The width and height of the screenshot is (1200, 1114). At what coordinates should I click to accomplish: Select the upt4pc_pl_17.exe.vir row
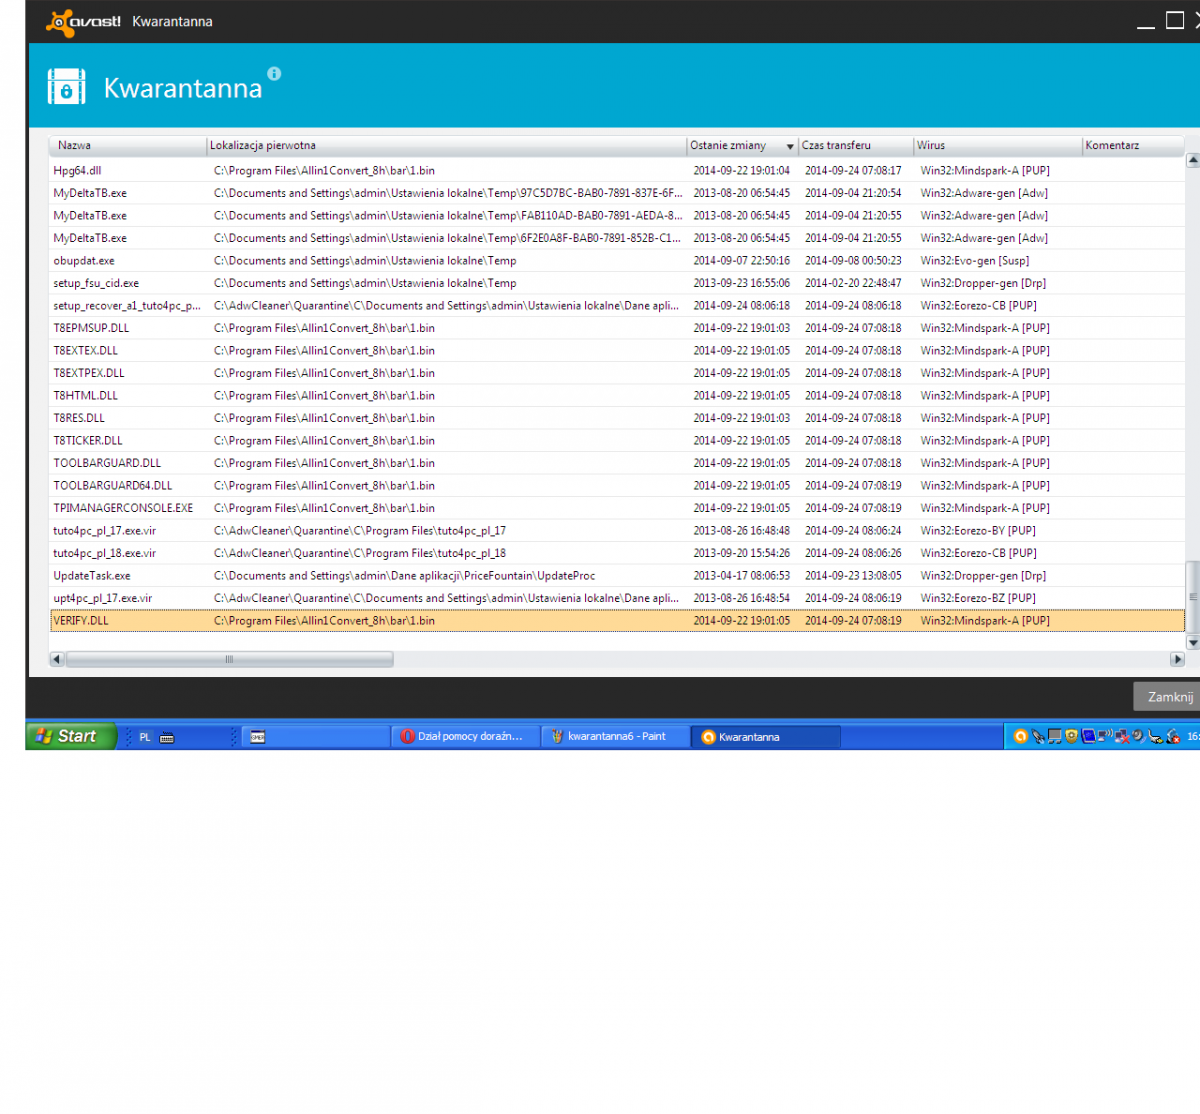(617, 598)
